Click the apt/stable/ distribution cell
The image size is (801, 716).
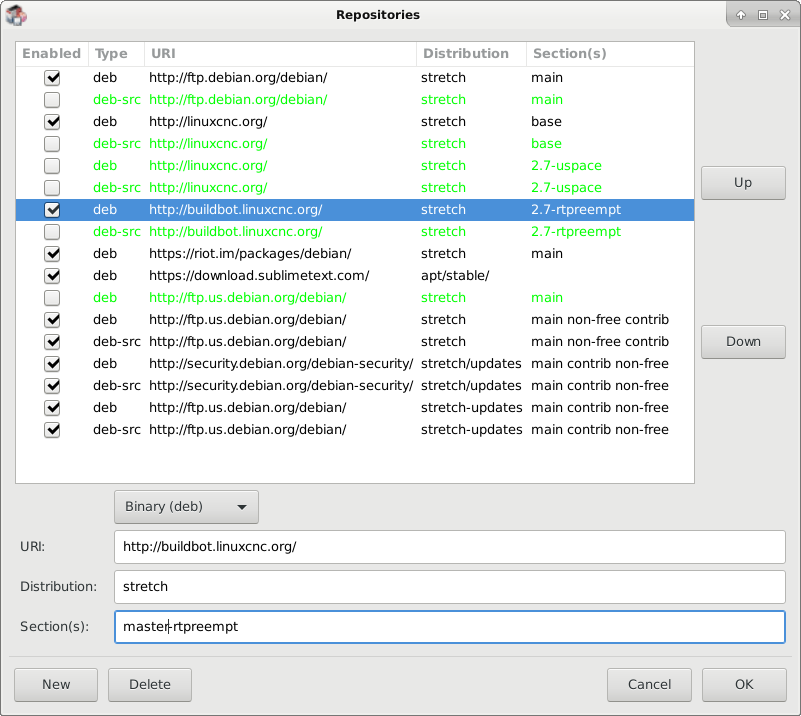[455, 276]
